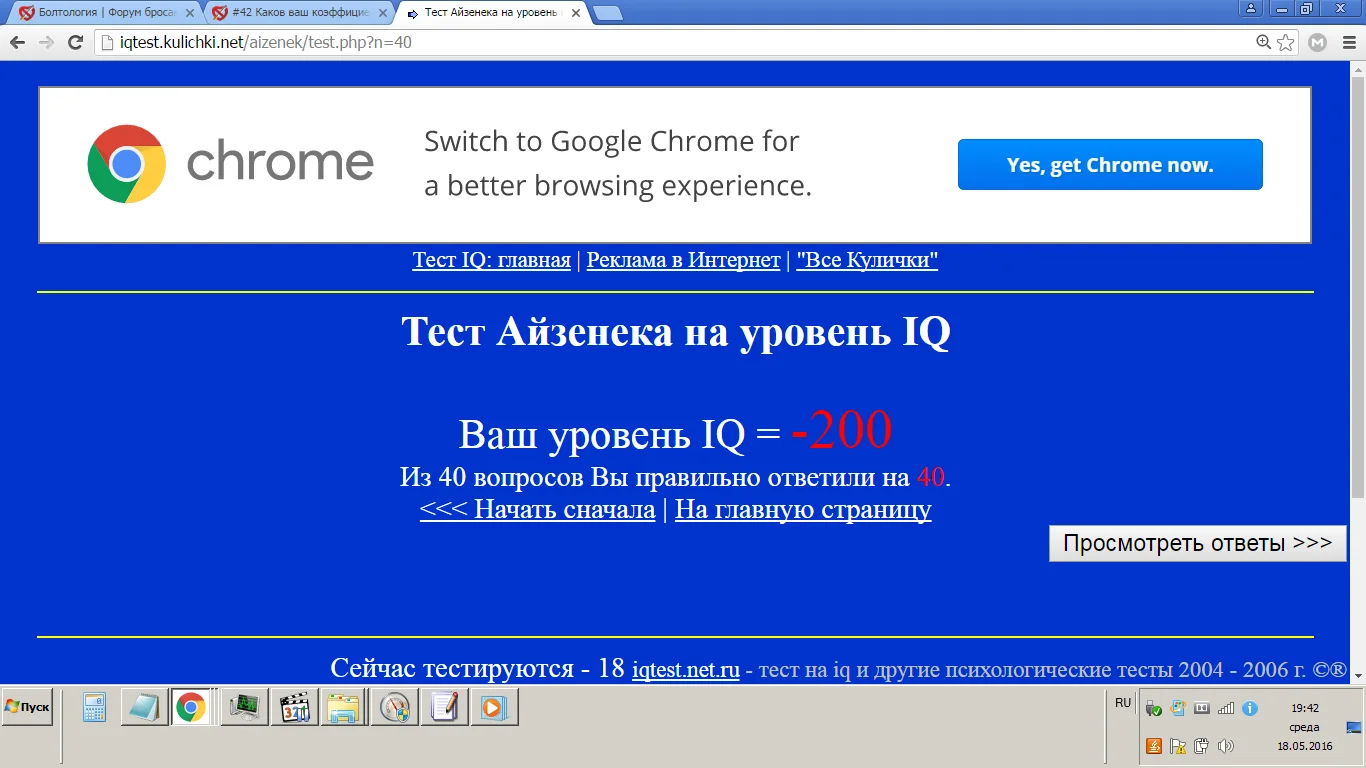1366x768 pixels.
Task: Open the Тест IQ: главная link
Action: 491,260
